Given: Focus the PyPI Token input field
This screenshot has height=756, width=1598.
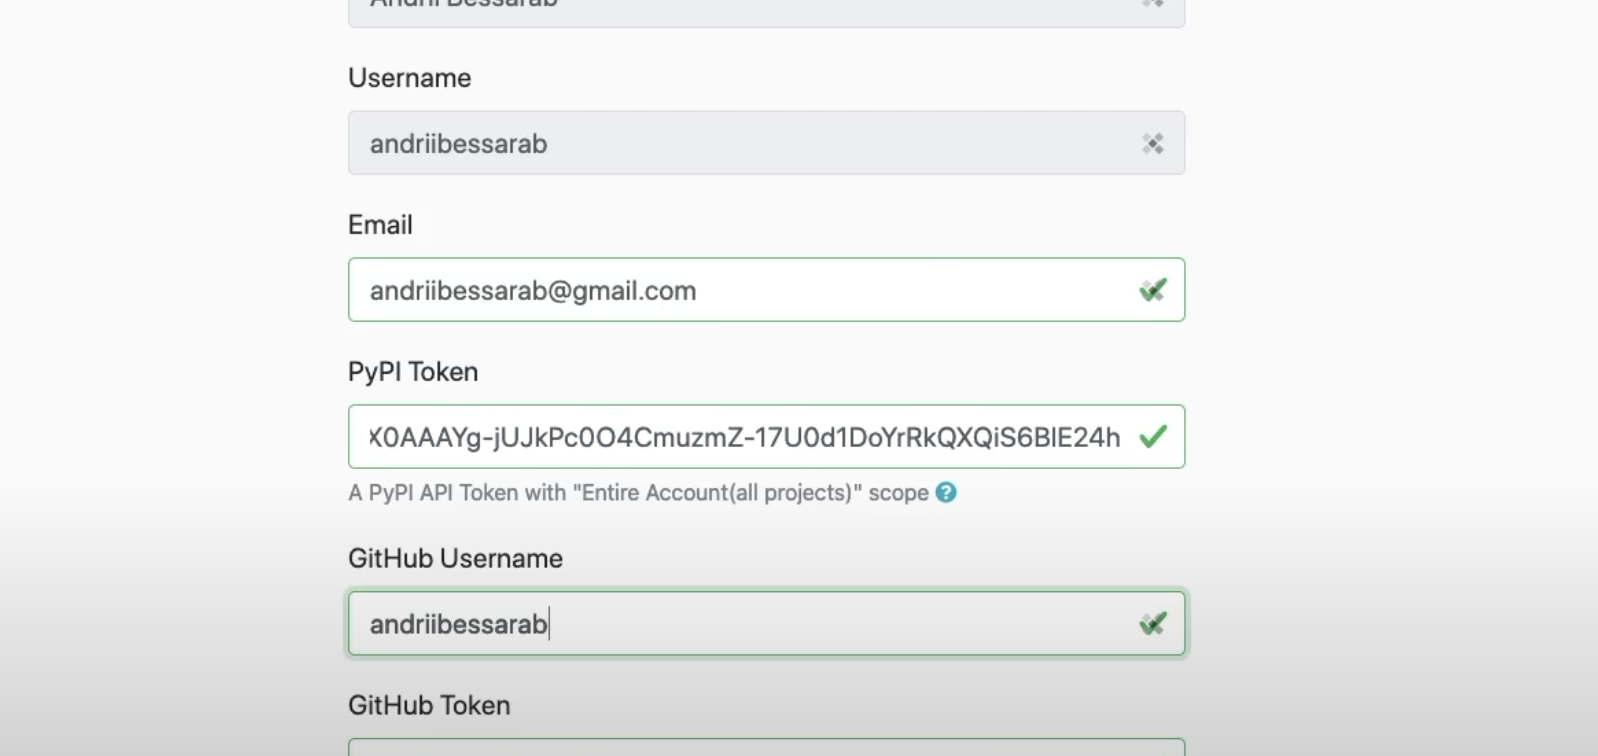Looking at the screenshot, I should point(740,437).
